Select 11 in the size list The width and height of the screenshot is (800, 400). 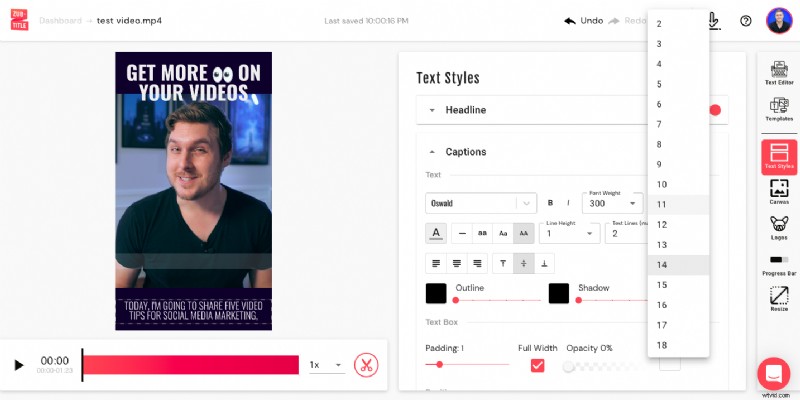click(678, 205)
